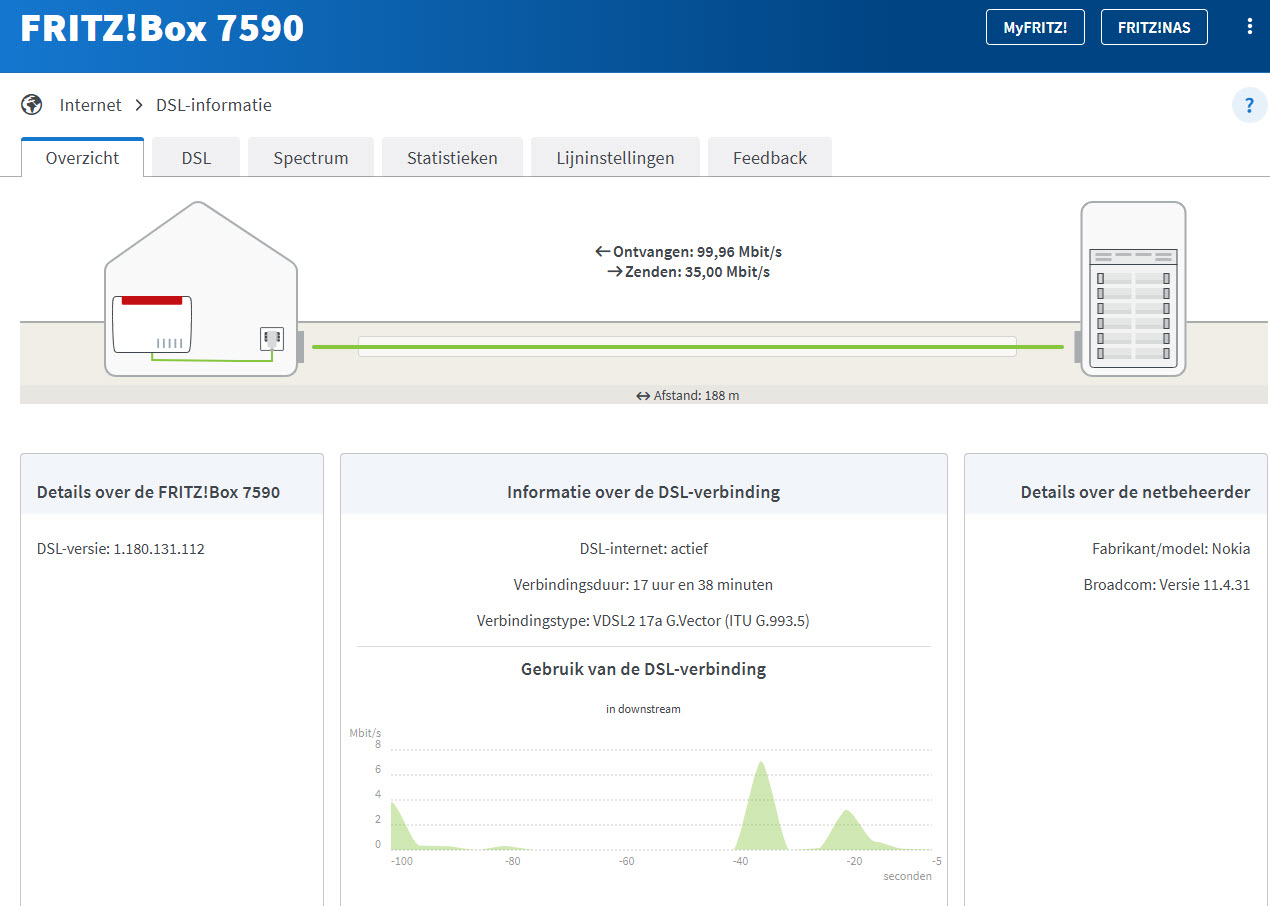Click the DSL-informatie breadcrumb
The image size is (1270, 906).
click(213, 105)
